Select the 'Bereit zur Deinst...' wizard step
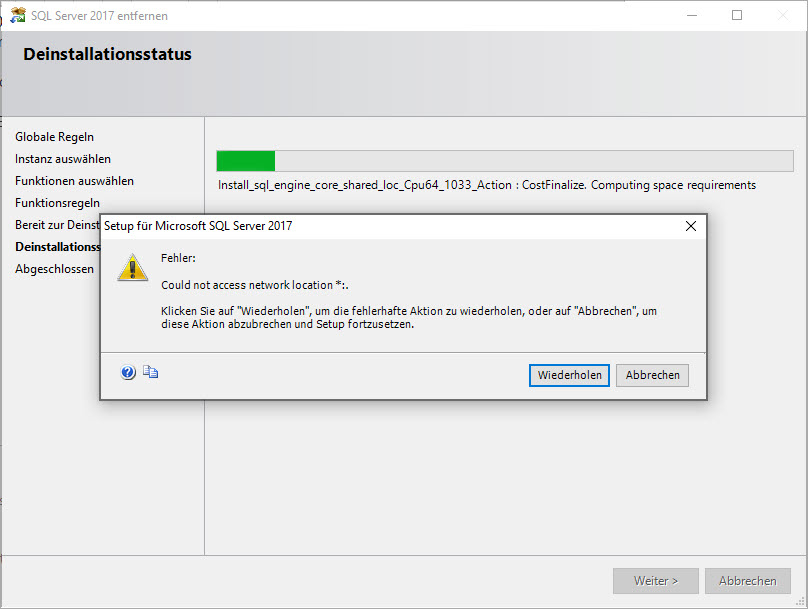Image resolution: width=808 pixels, height=609 pixels. [x=57, y=225]
